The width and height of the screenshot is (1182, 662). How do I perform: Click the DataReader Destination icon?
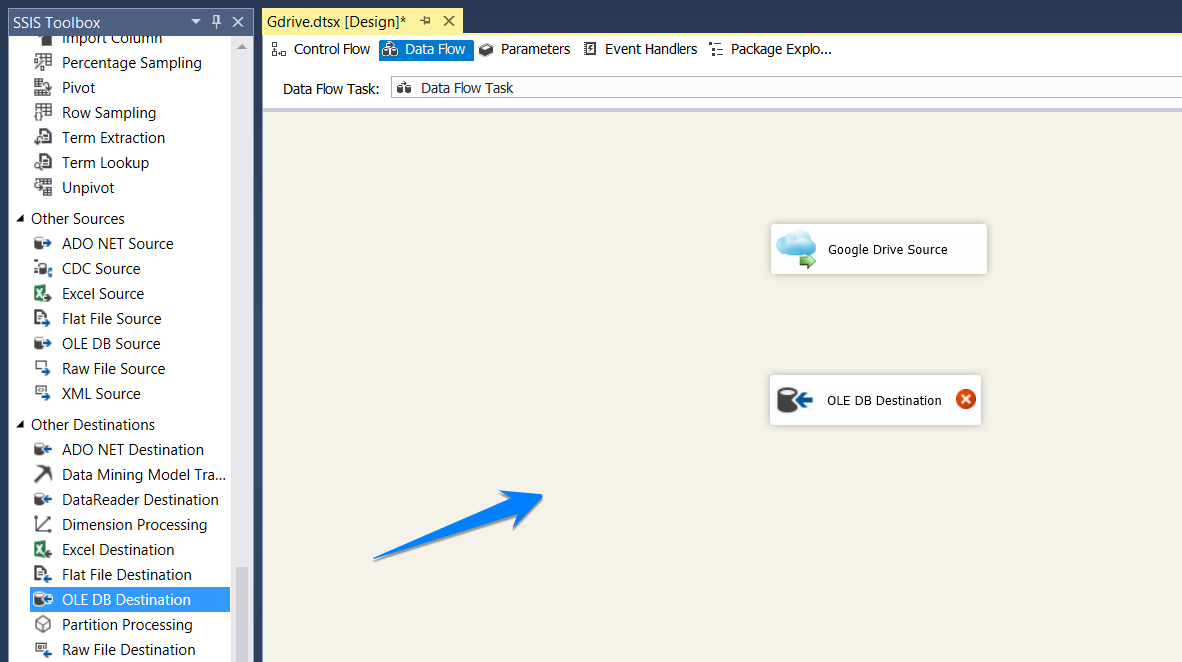(43, 499)
